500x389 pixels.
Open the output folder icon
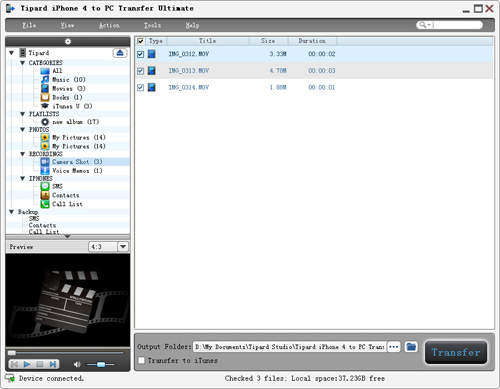tap(411, 347)
